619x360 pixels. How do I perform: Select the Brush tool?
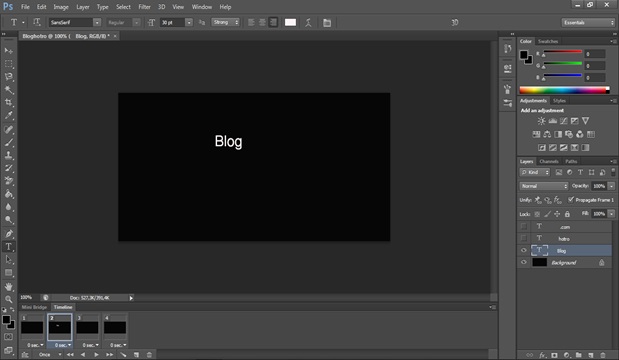(9, 142)
